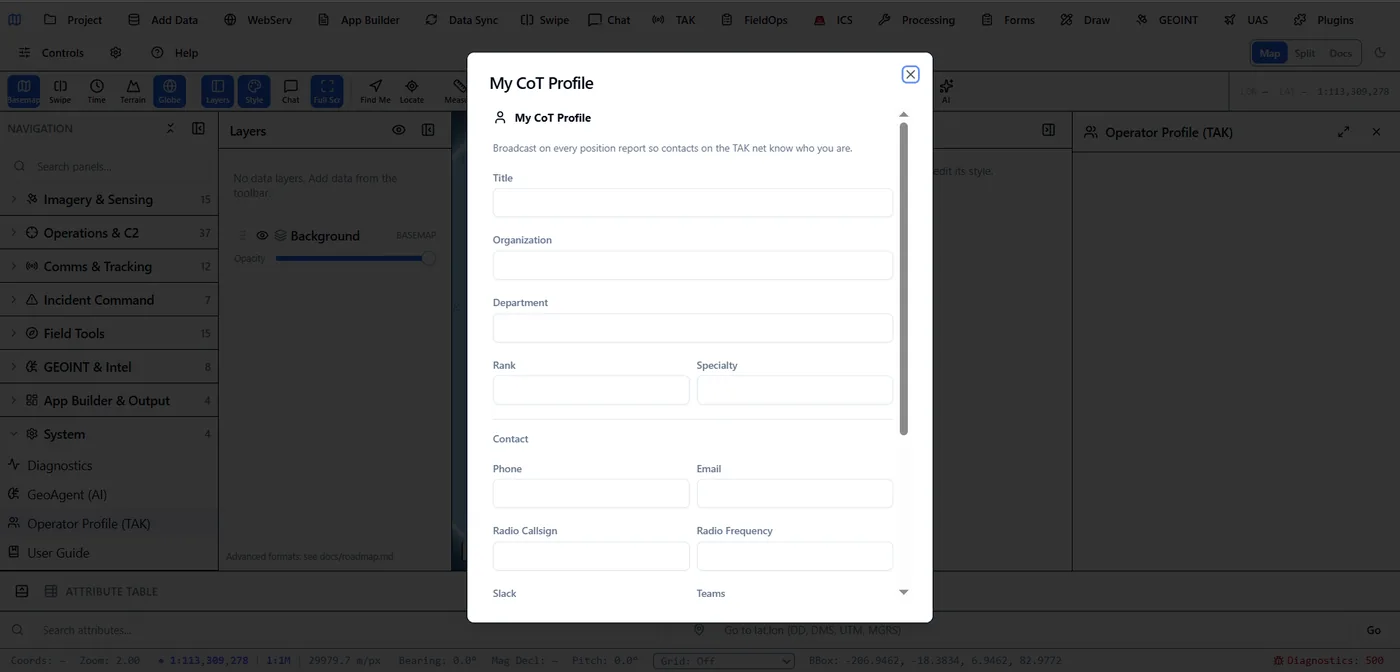
Task: Open the Data Sync menu
Action: [x=461, y=20]
